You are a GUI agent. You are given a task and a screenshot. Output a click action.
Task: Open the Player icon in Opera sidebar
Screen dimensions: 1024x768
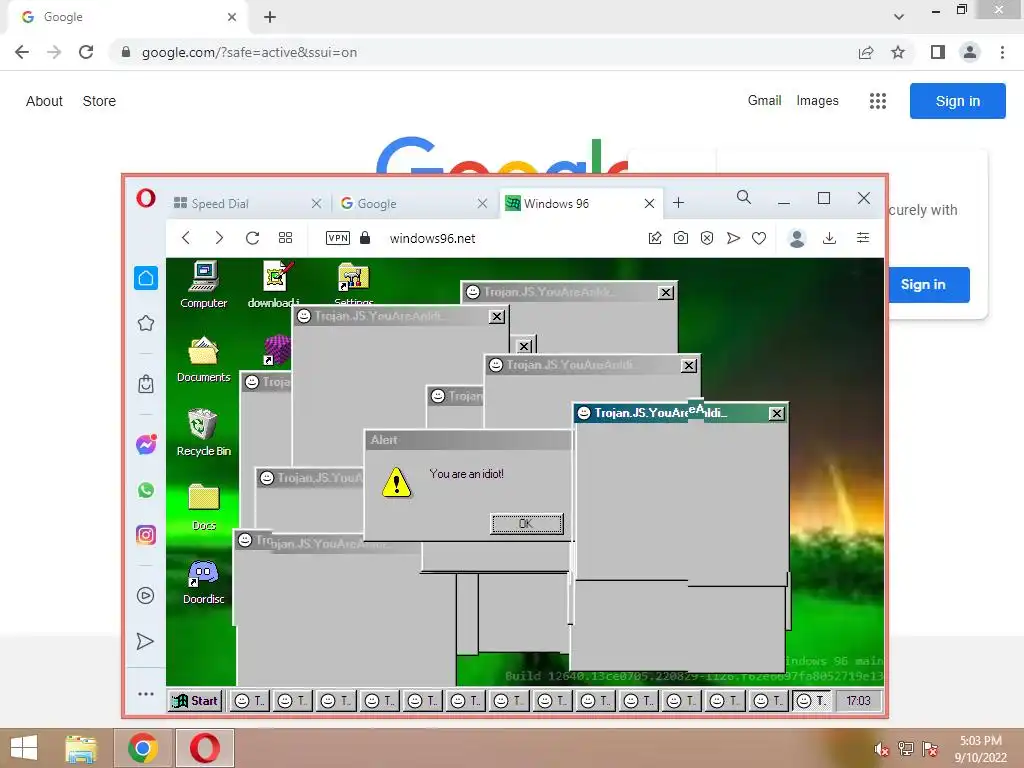pos(146,596)
